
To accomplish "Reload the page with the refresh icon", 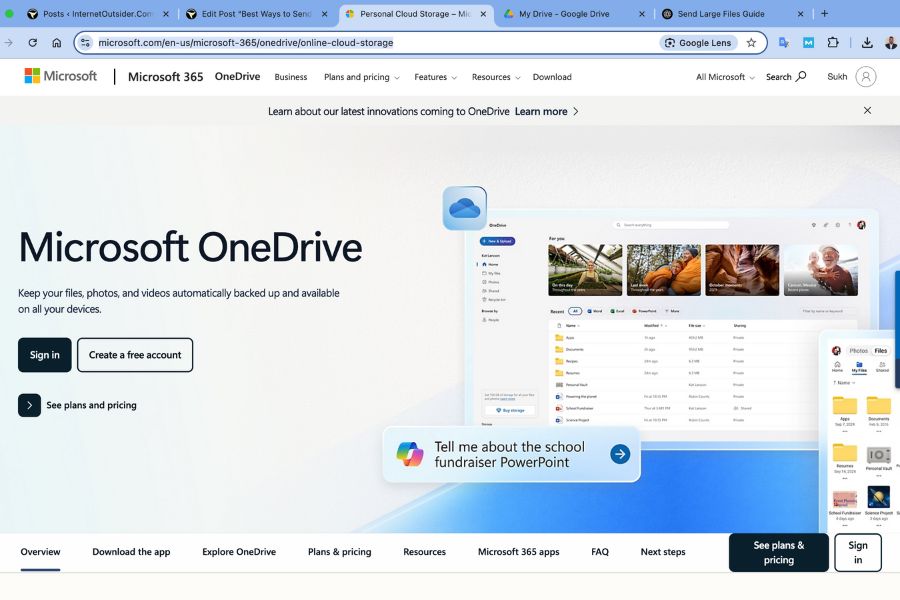I will tap(33, 42).
